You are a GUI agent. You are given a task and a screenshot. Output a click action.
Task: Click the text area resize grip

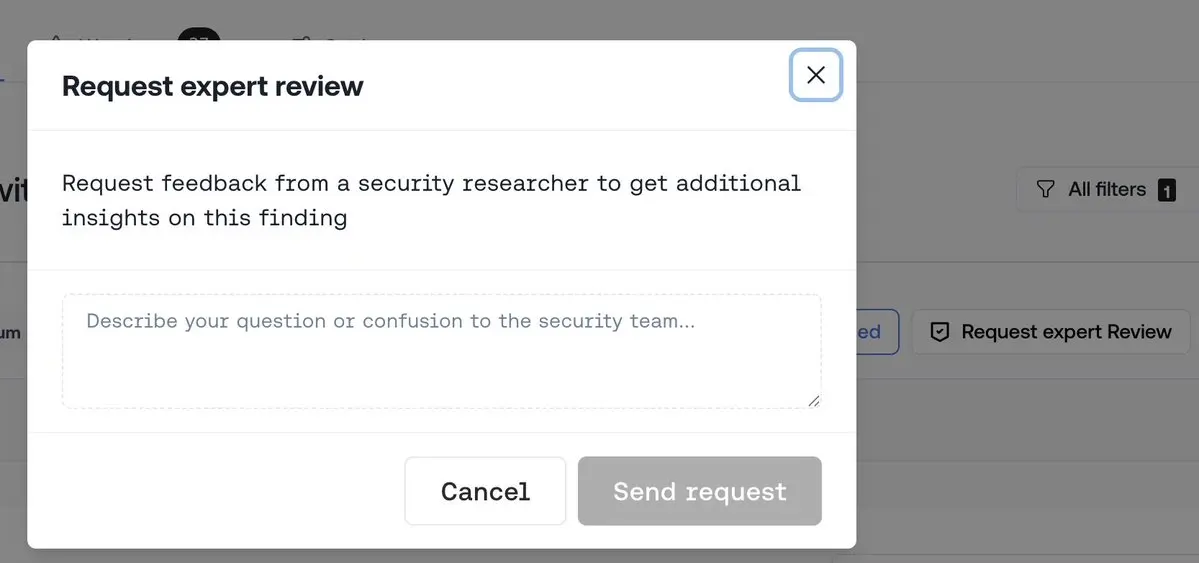tap(814, 401)
